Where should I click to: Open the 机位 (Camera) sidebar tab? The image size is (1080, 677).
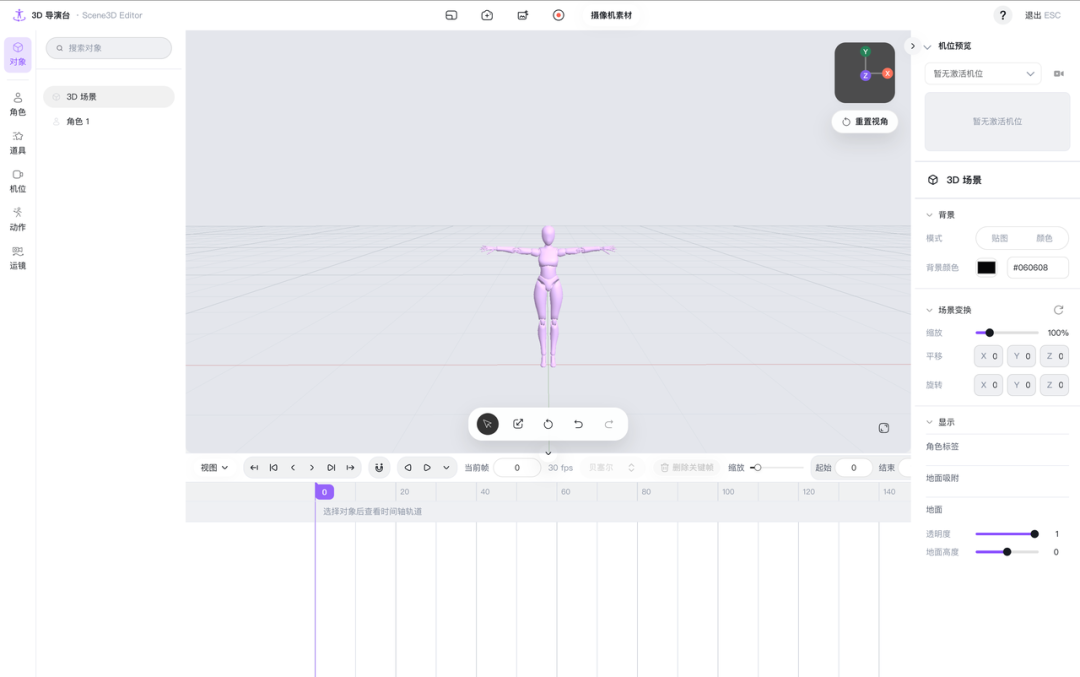tap(18, 181)
